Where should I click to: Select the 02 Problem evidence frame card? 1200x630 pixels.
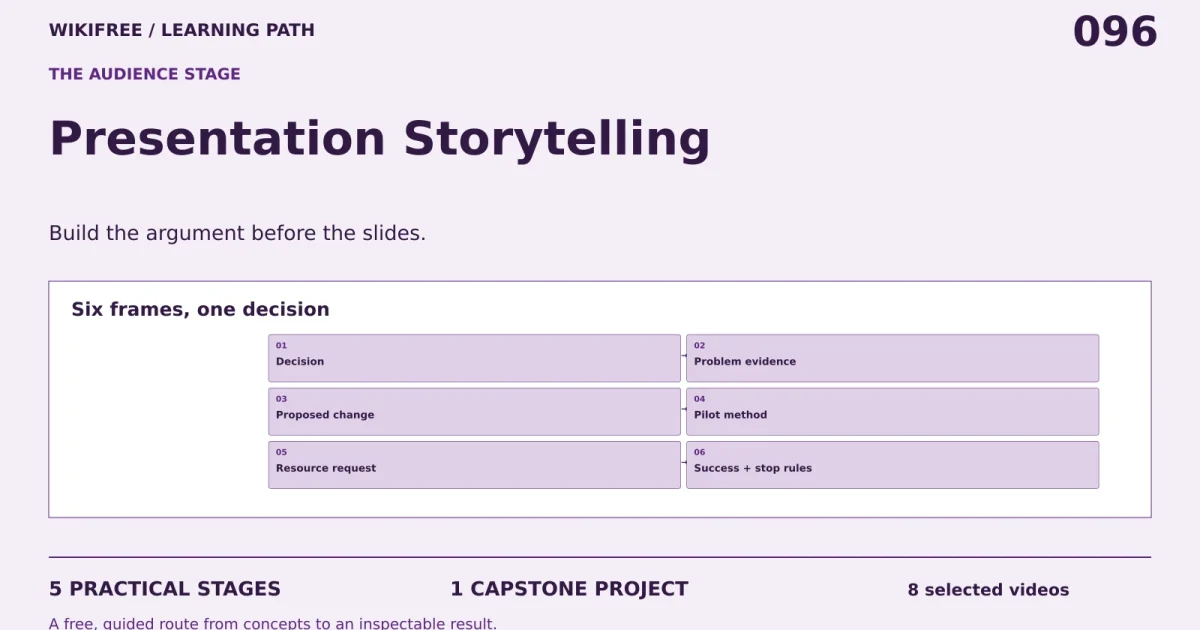(892, 358)
